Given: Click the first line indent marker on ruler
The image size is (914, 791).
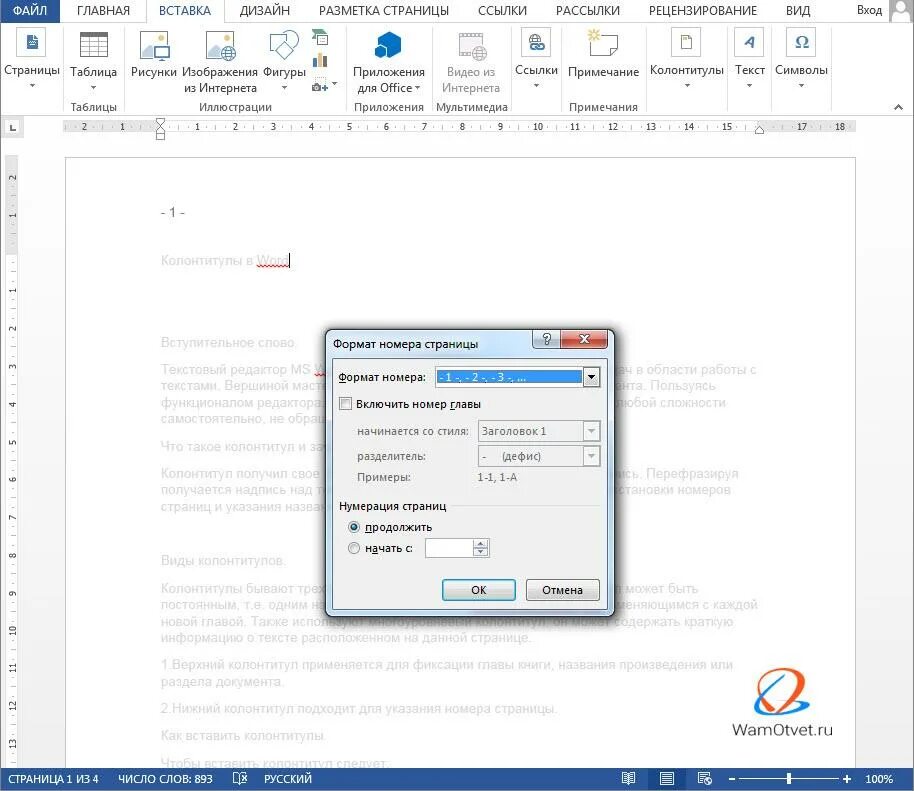Looking at the screenshot, I should 160,122.
